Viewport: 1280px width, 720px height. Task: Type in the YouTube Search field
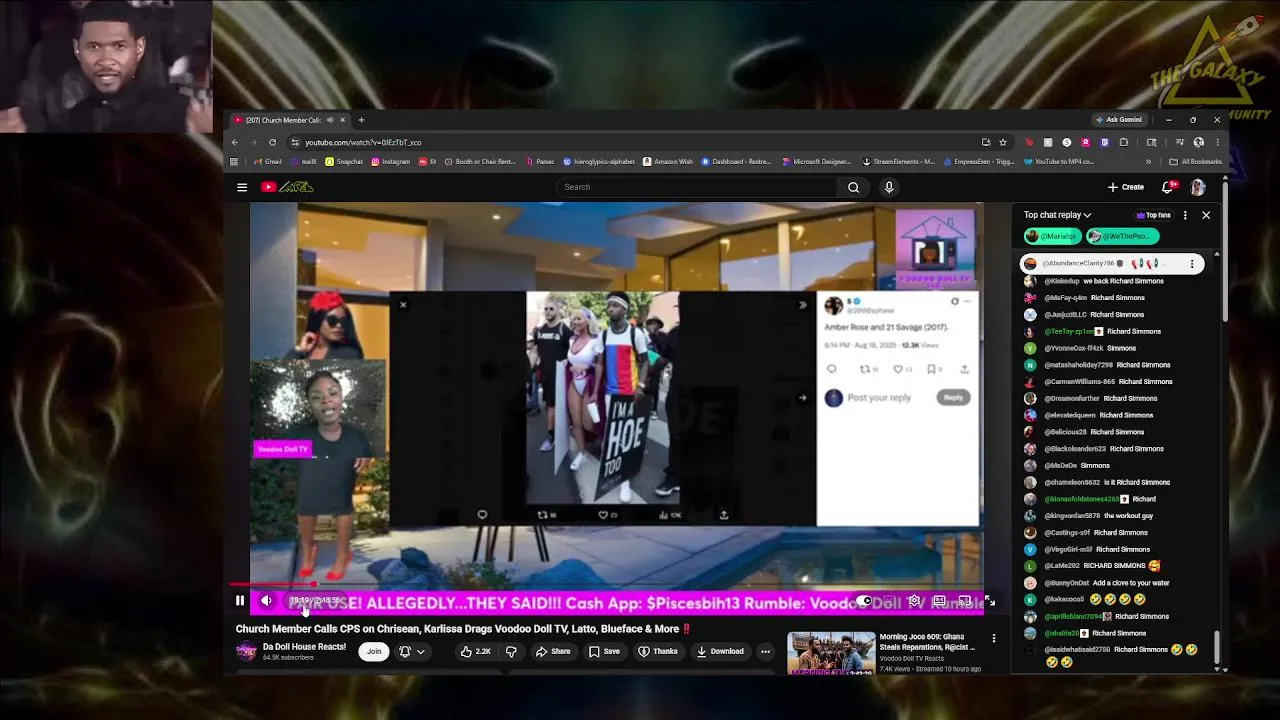[x=697, y=187]
